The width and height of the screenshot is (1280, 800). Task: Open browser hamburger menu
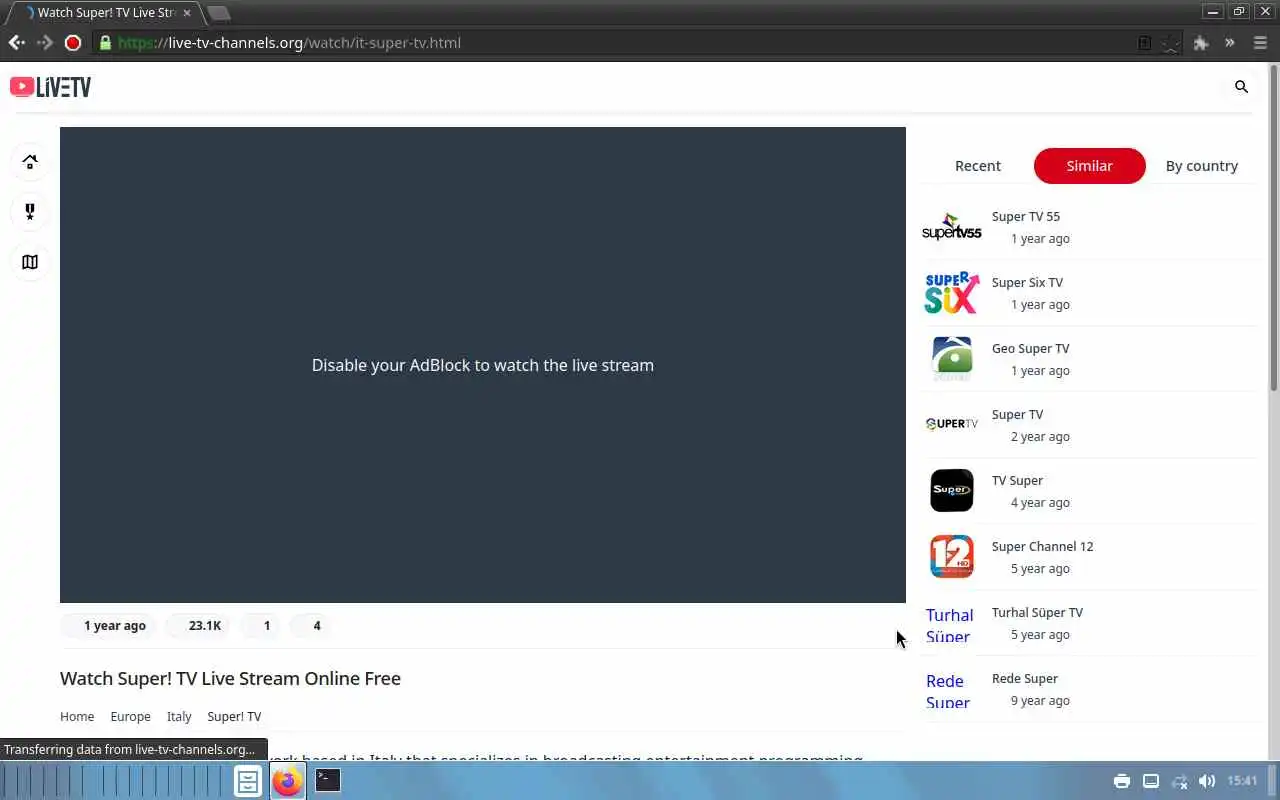pyautogui.click(x=1260, y=43)
